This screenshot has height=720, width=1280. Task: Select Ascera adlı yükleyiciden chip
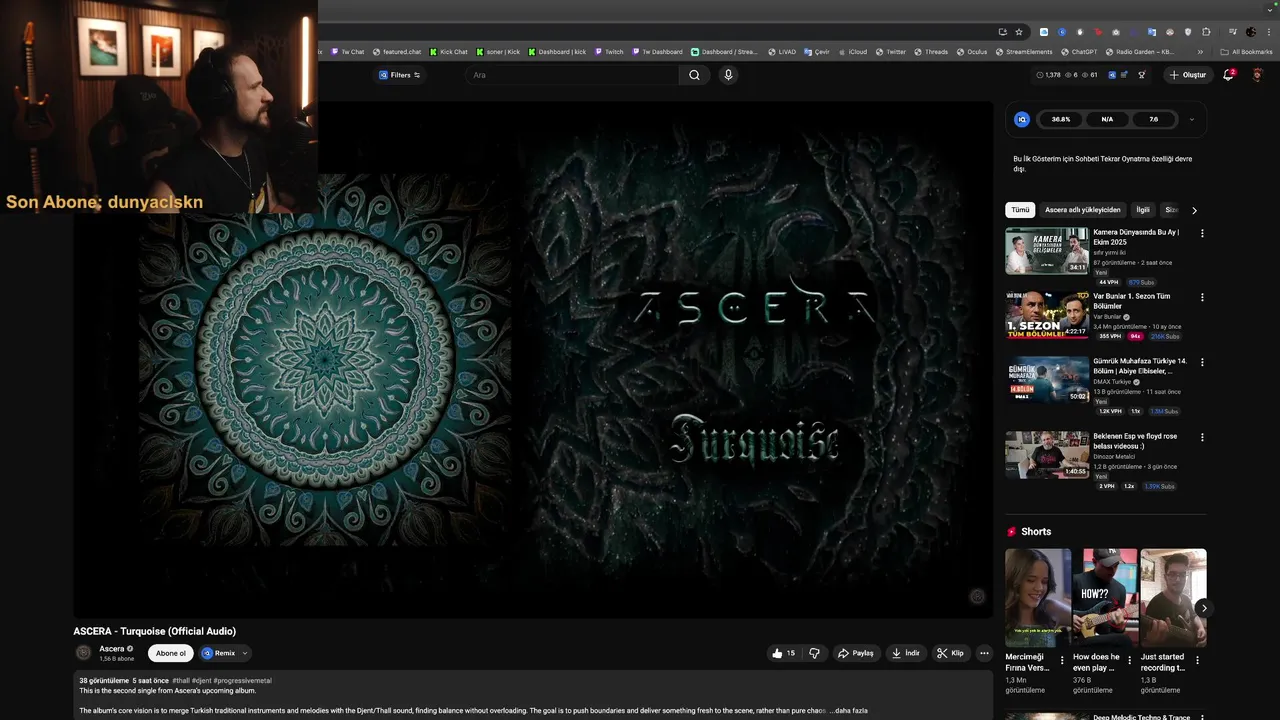1083,210
